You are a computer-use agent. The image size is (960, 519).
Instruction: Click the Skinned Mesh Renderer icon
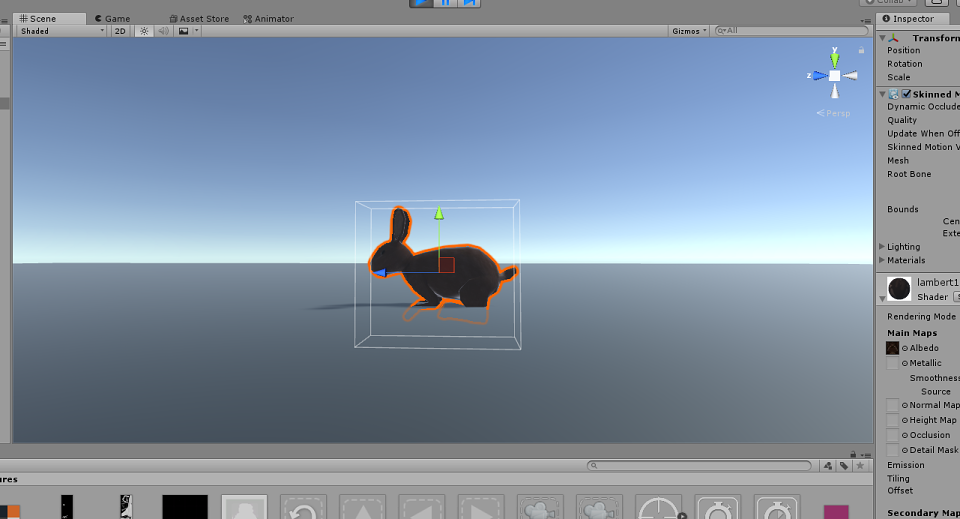(894, 94)
